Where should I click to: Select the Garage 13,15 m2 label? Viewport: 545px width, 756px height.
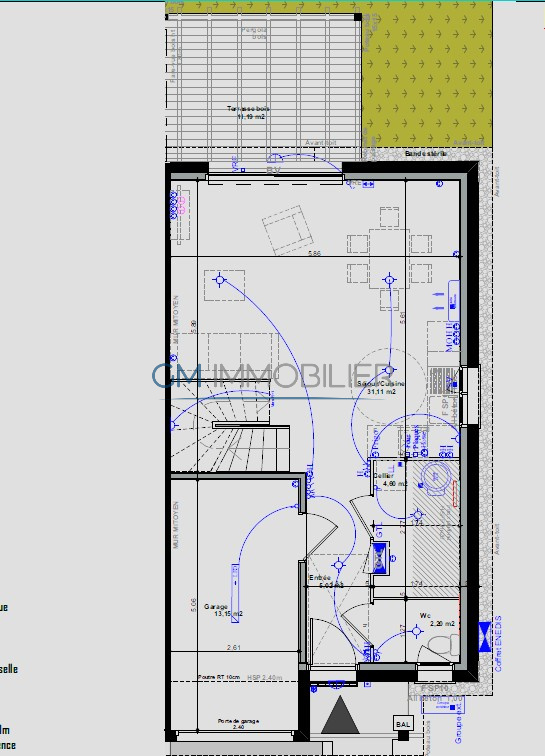coord(223,610)
